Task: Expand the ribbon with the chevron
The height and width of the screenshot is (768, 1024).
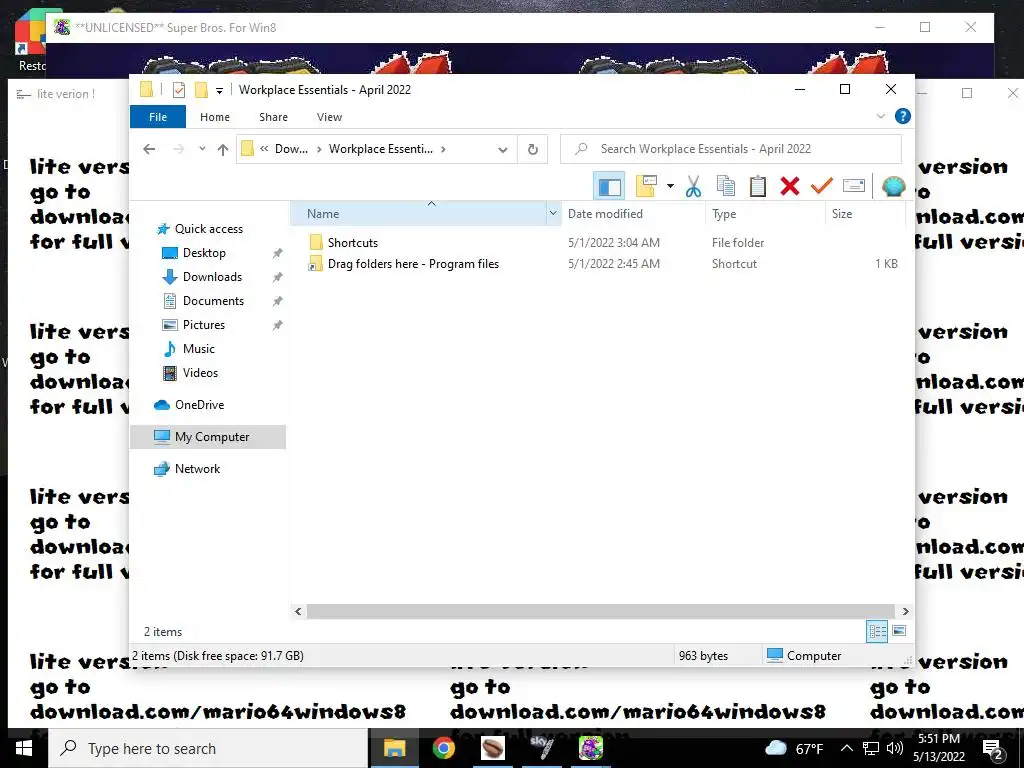Action: click(x=880, y=116)
